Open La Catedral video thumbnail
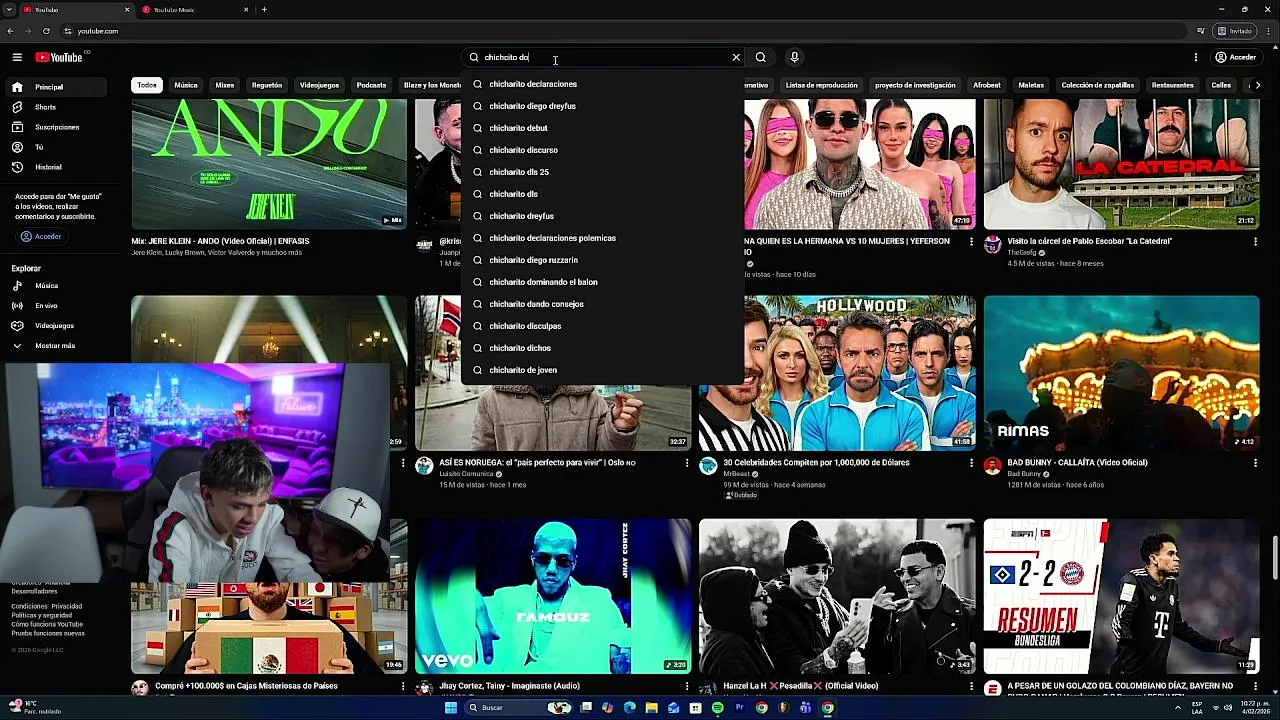1280x720 pixels. point(1121,164)
